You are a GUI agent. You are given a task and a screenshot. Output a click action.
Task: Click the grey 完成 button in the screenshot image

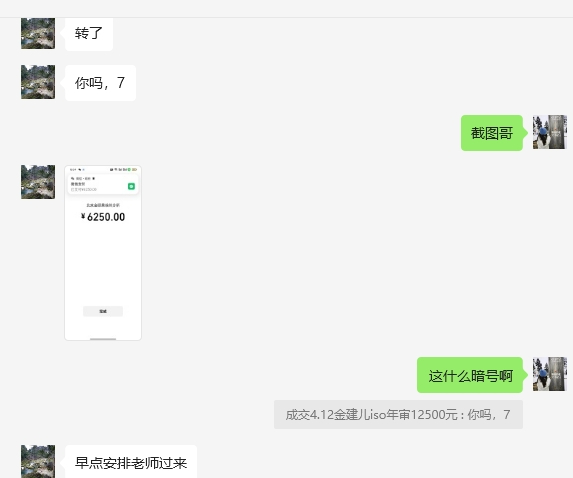103,311
